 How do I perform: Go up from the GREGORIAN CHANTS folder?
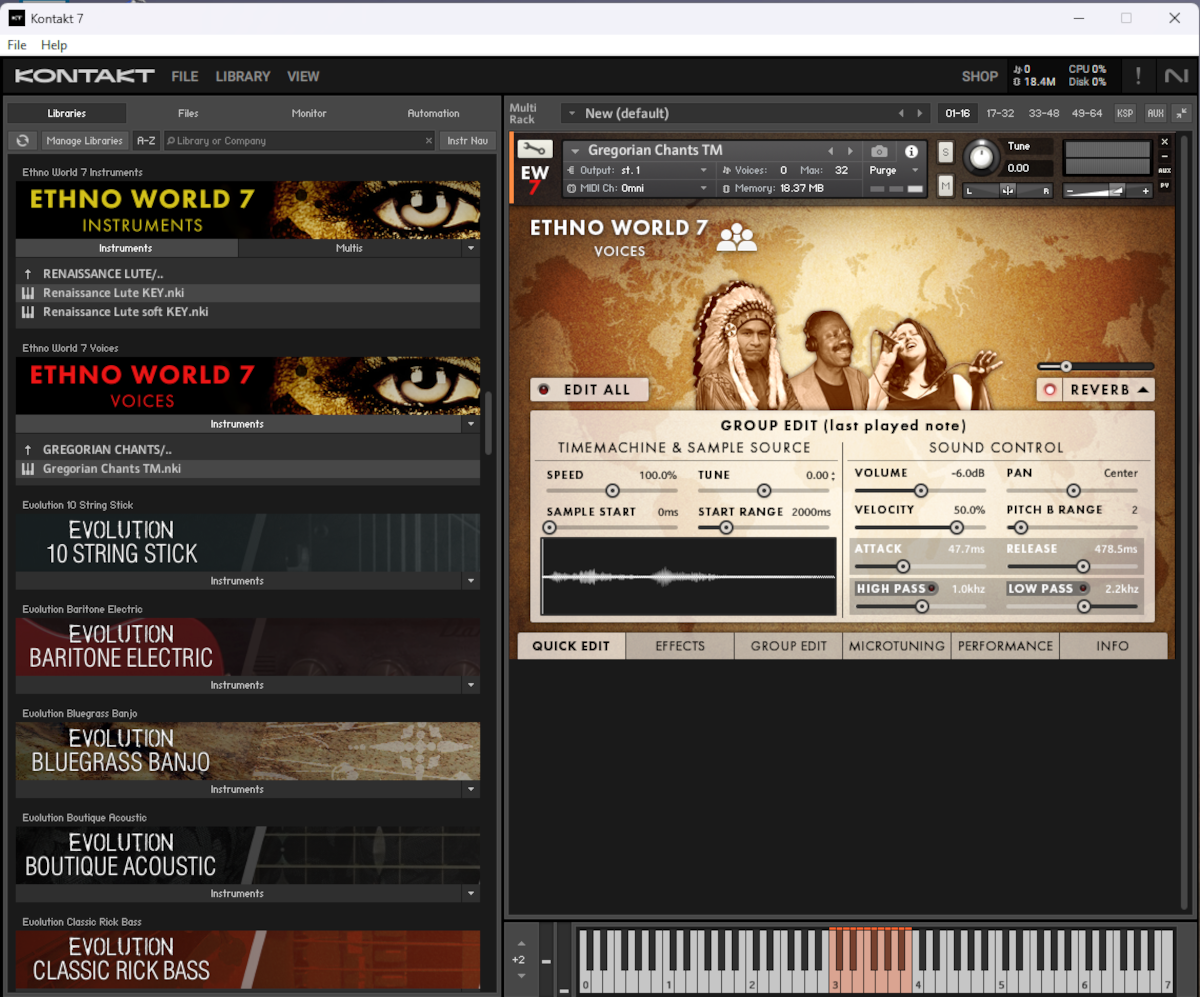[x=28, y=450]
